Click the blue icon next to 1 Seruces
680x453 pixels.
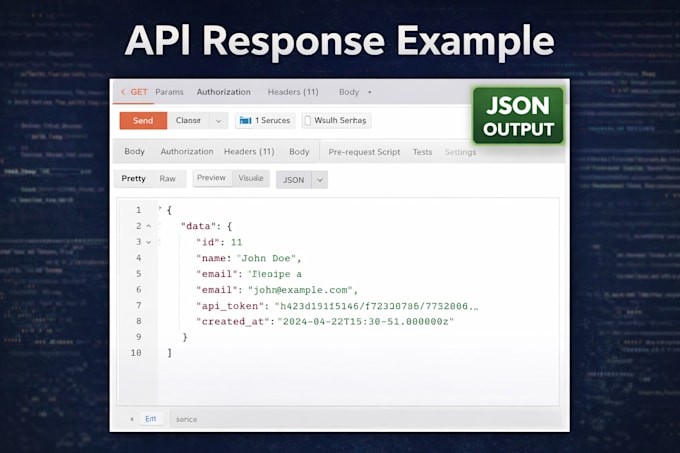point(245,121)
